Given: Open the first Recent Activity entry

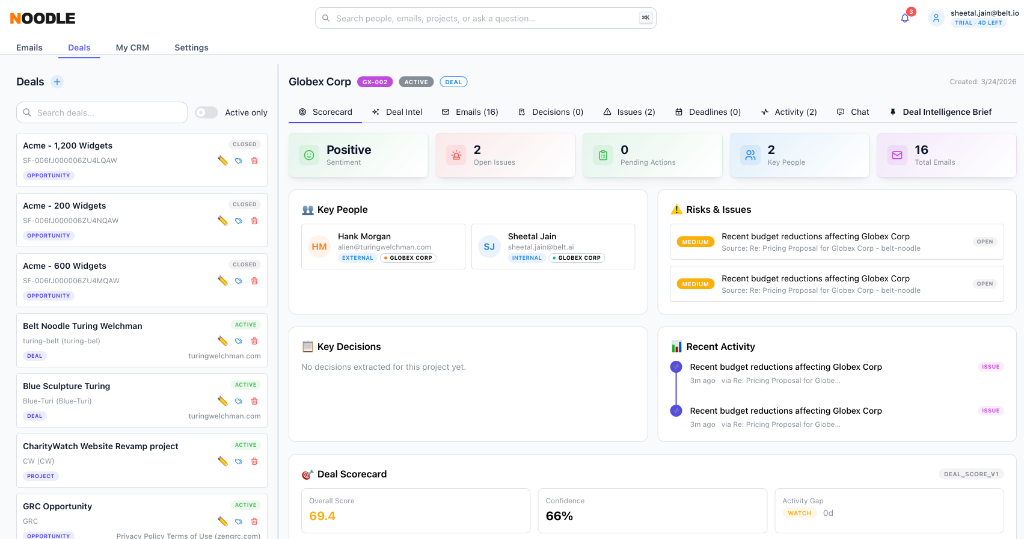Looking at the screenshot, I should coord(837,373).
